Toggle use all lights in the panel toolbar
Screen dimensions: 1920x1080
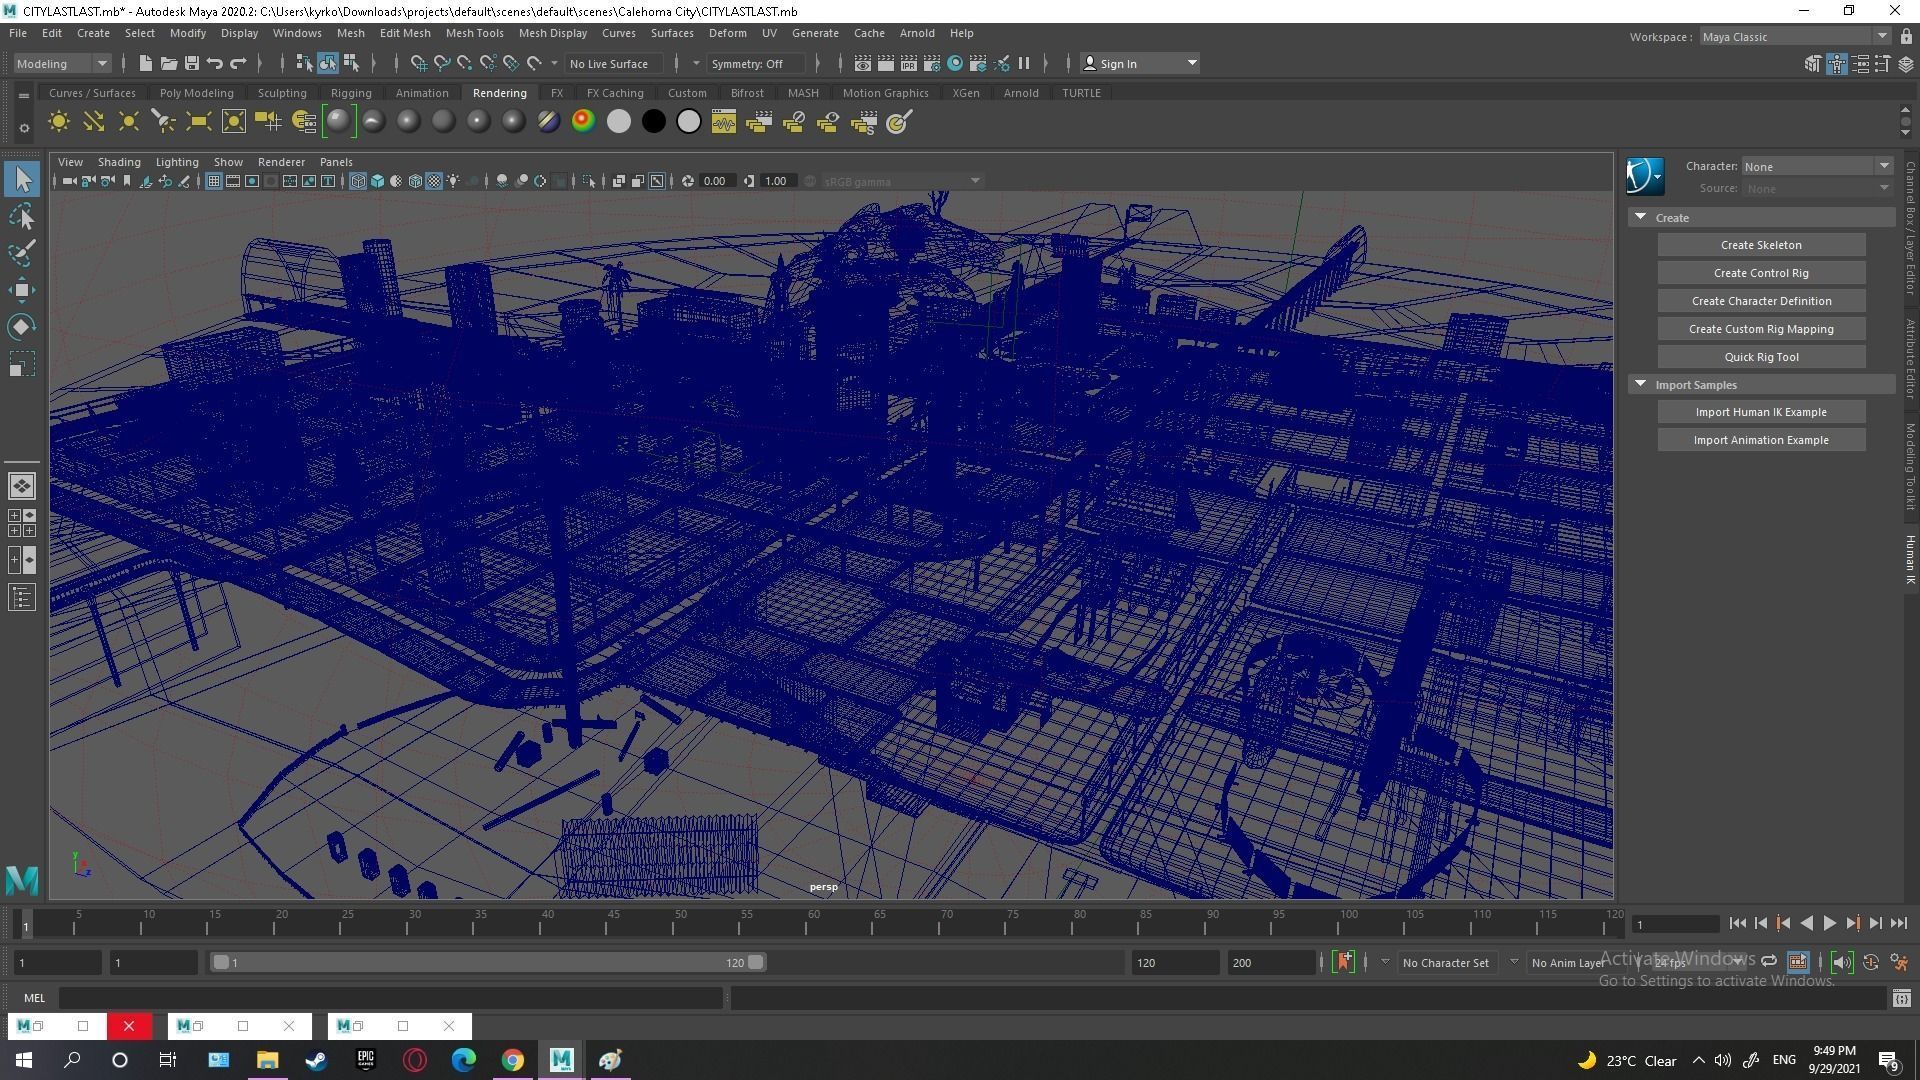[x=453, y=181]
